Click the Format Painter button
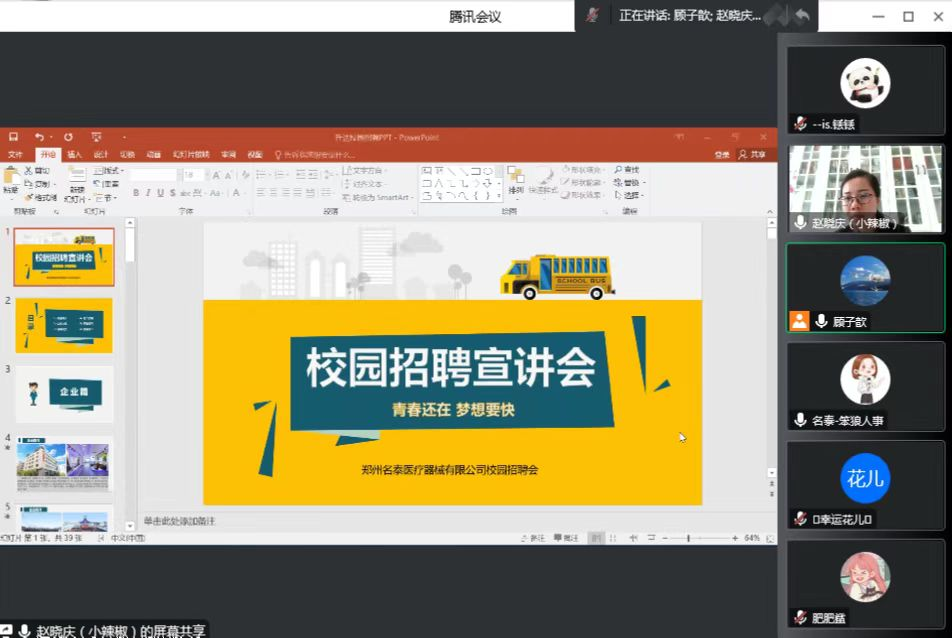The width and height of the screenshot is (952, 638). [41, 197]
